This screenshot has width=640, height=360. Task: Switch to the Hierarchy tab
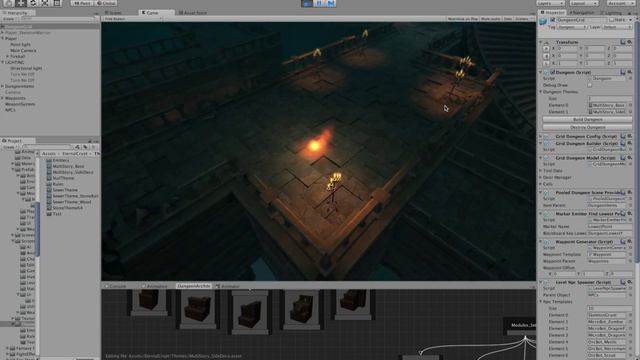tap(18, 13)
